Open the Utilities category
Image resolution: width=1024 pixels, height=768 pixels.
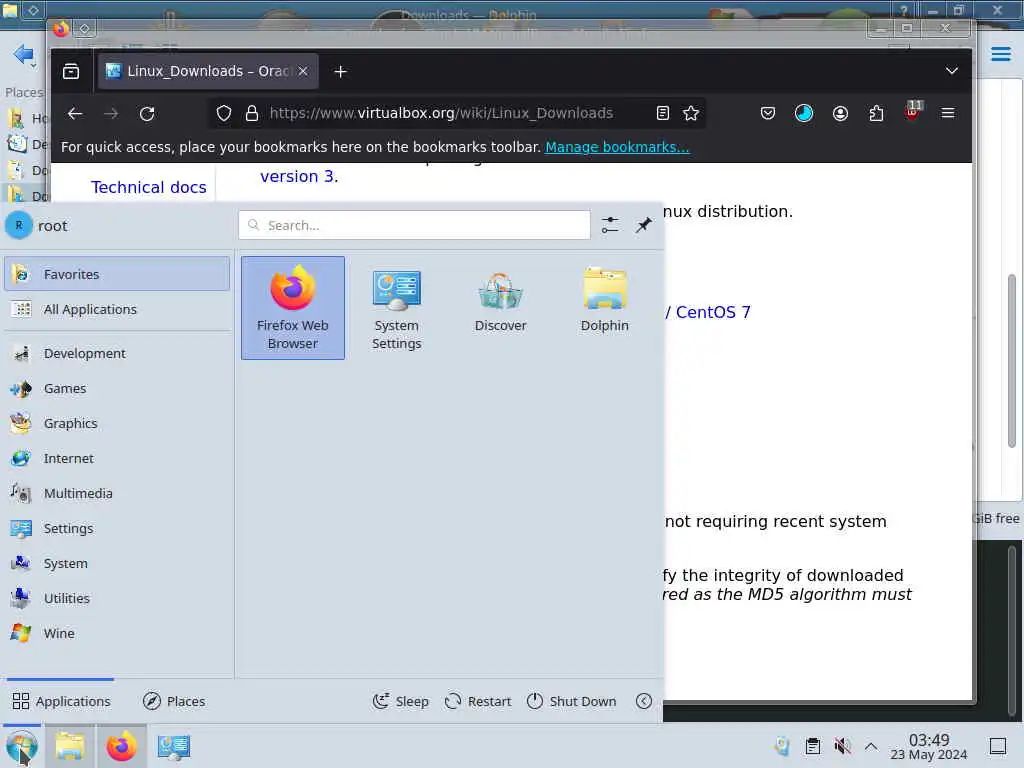tap(117, 598)
